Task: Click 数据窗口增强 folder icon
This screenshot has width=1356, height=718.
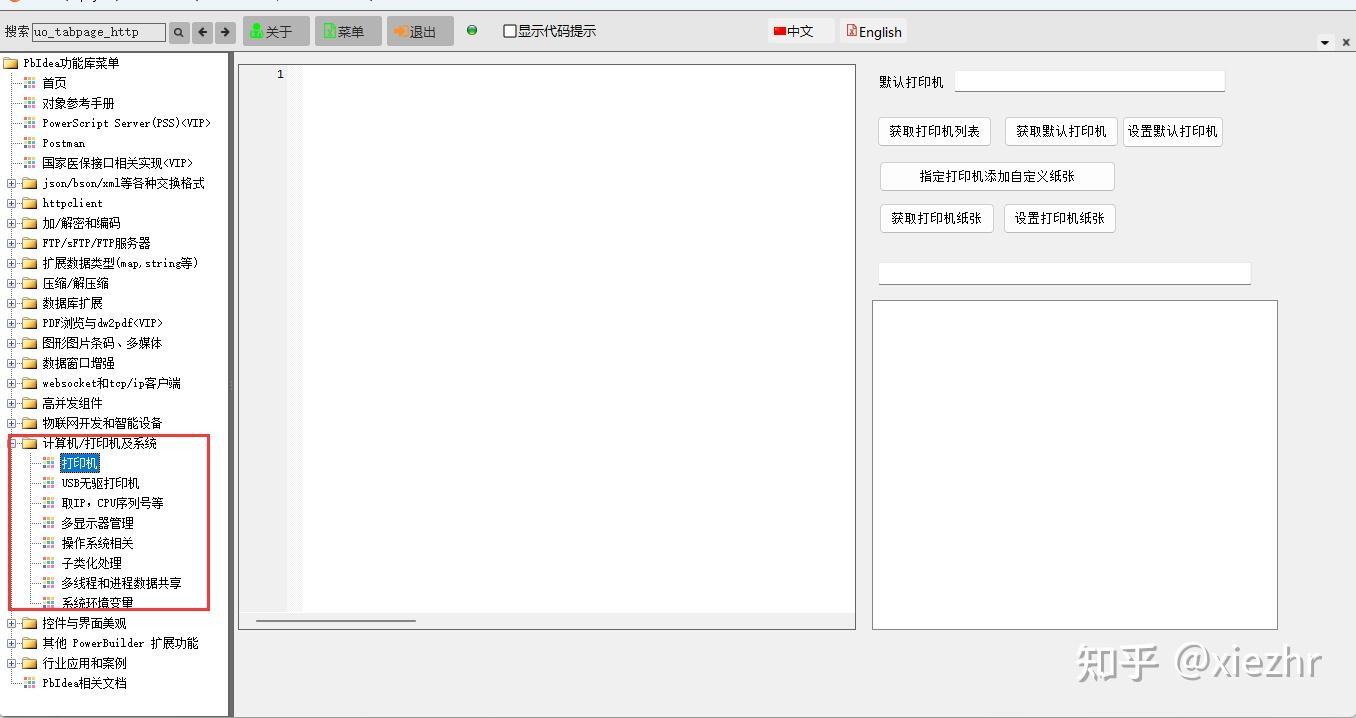Action: click(29, 363)
